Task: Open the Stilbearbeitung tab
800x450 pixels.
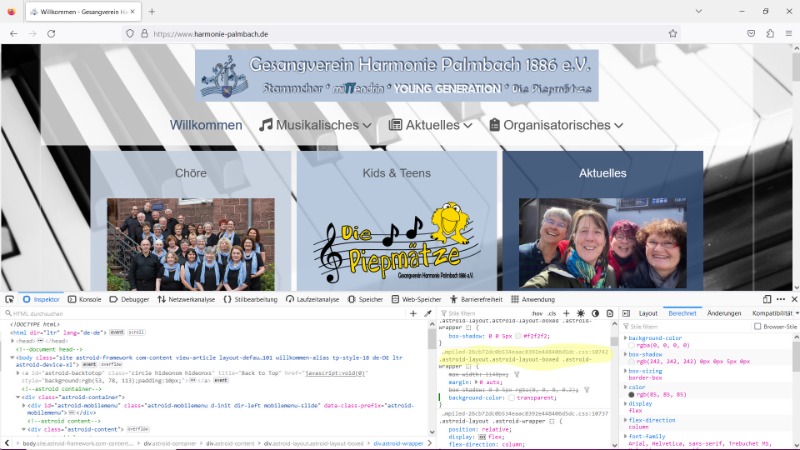Action: coord(251,299)
